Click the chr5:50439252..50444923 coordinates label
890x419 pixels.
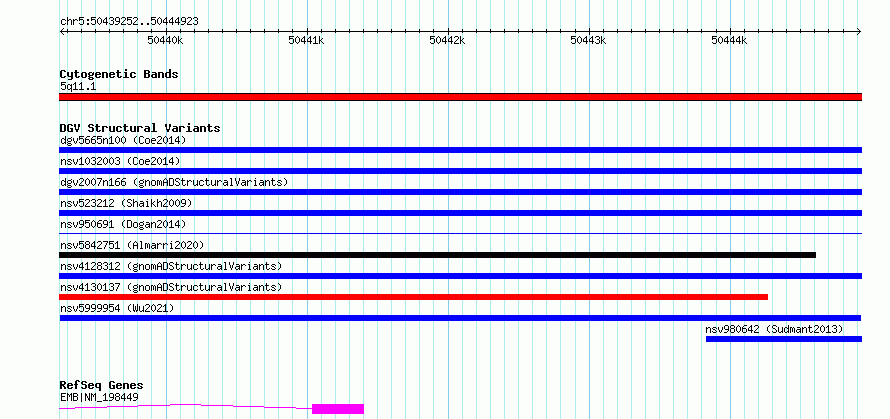click(x=129, y=22)
